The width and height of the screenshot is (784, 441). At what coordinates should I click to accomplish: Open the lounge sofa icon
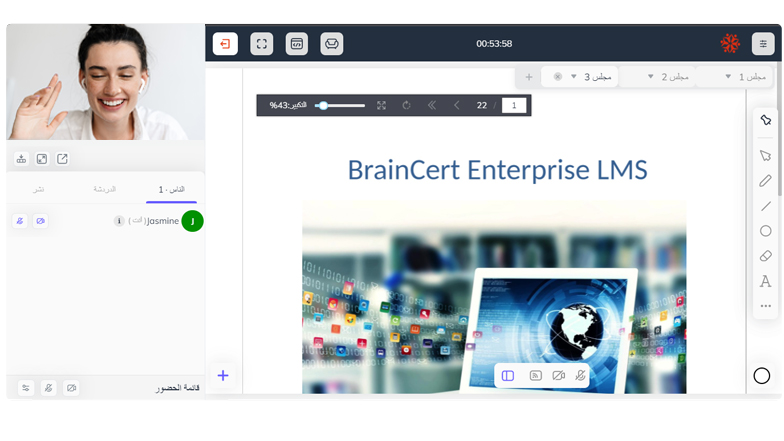pyautogui.click(x=332, y=44)
